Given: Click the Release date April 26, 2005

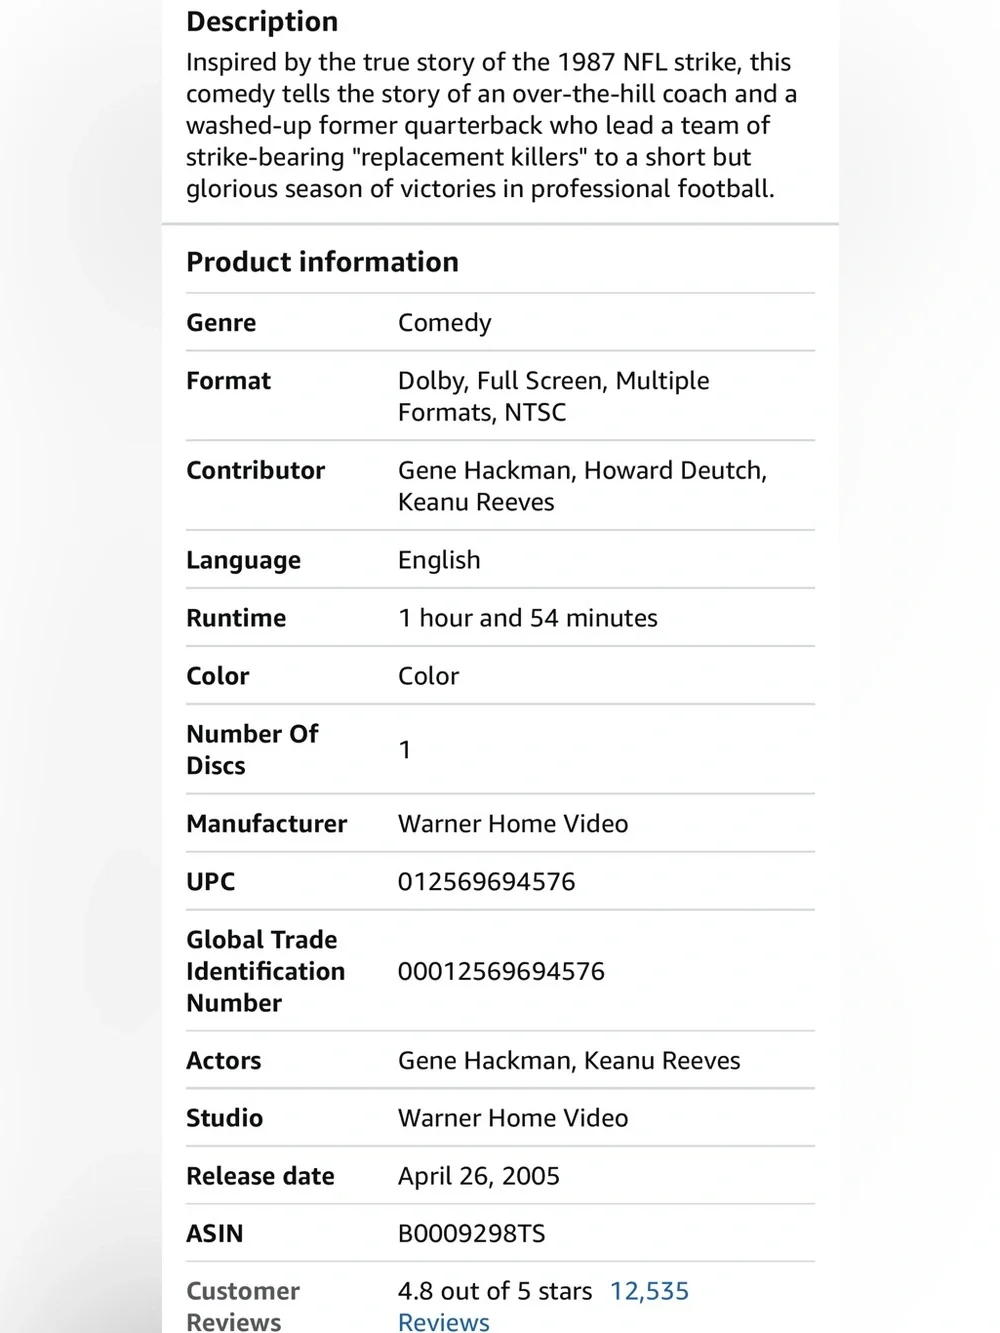Looking at the screenshot, I should [479, 1176].
